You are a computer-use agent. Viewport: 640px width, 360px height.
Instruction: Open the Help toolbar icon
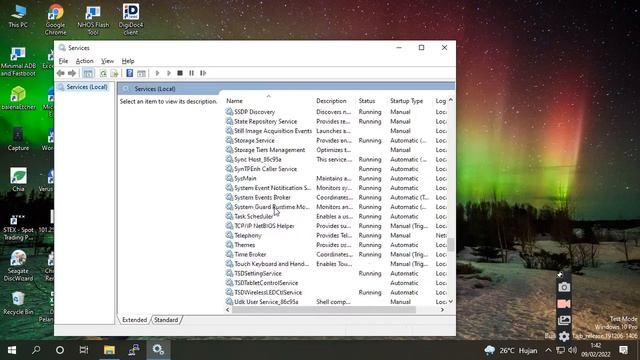129,73
